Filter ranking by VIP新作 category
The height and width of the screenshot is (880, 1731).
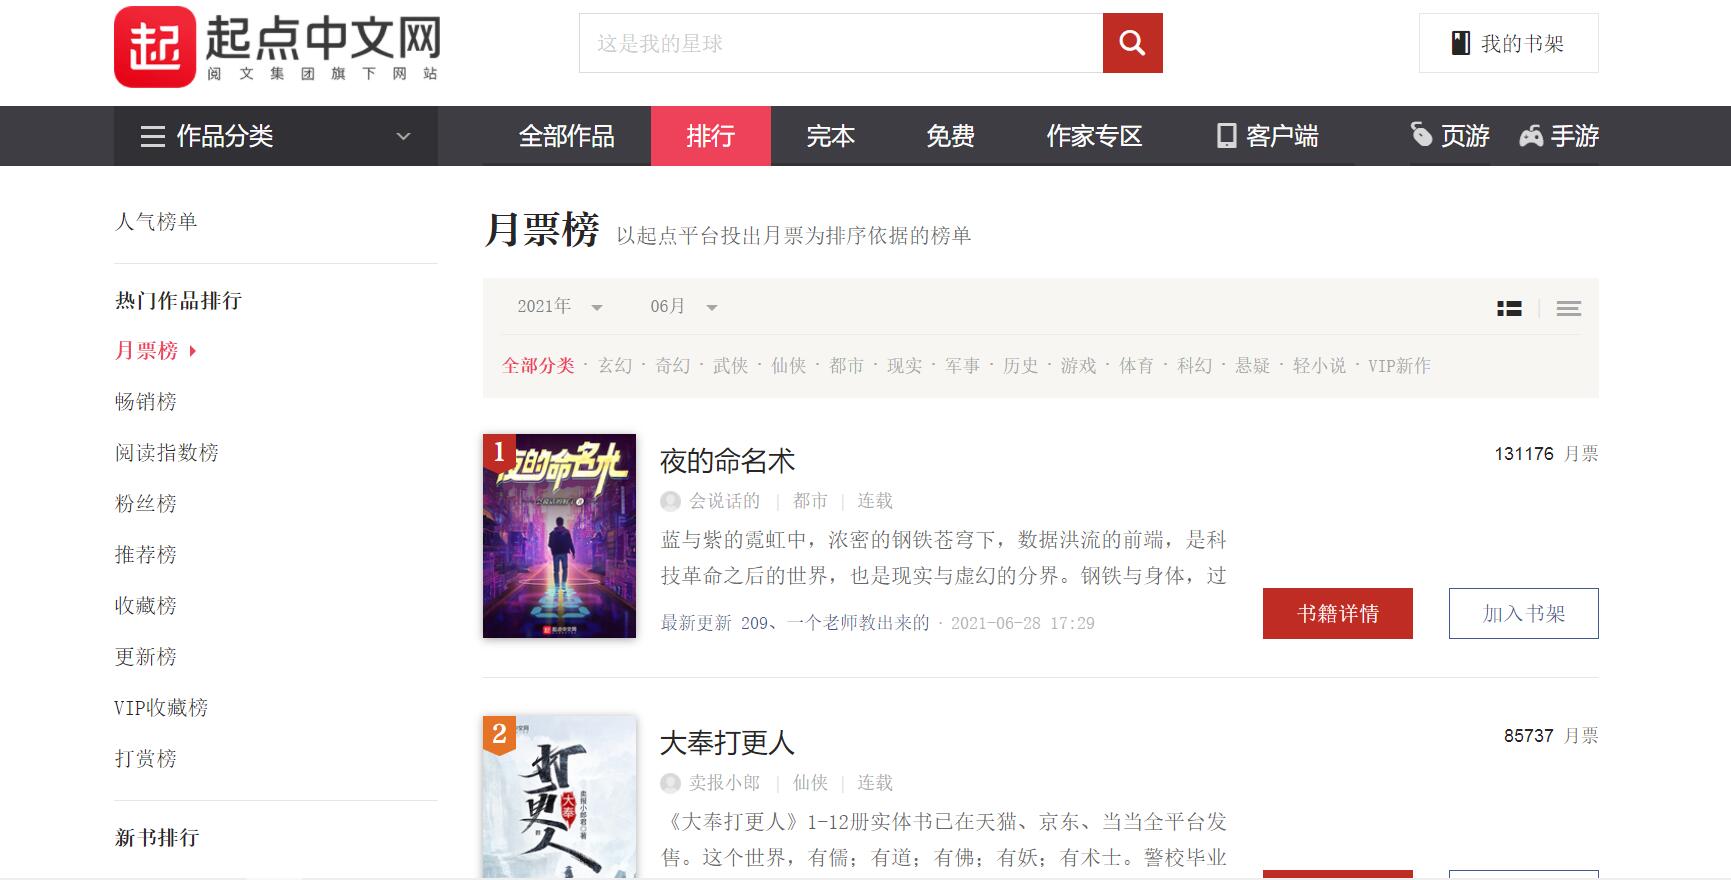tap(1399, 366)
